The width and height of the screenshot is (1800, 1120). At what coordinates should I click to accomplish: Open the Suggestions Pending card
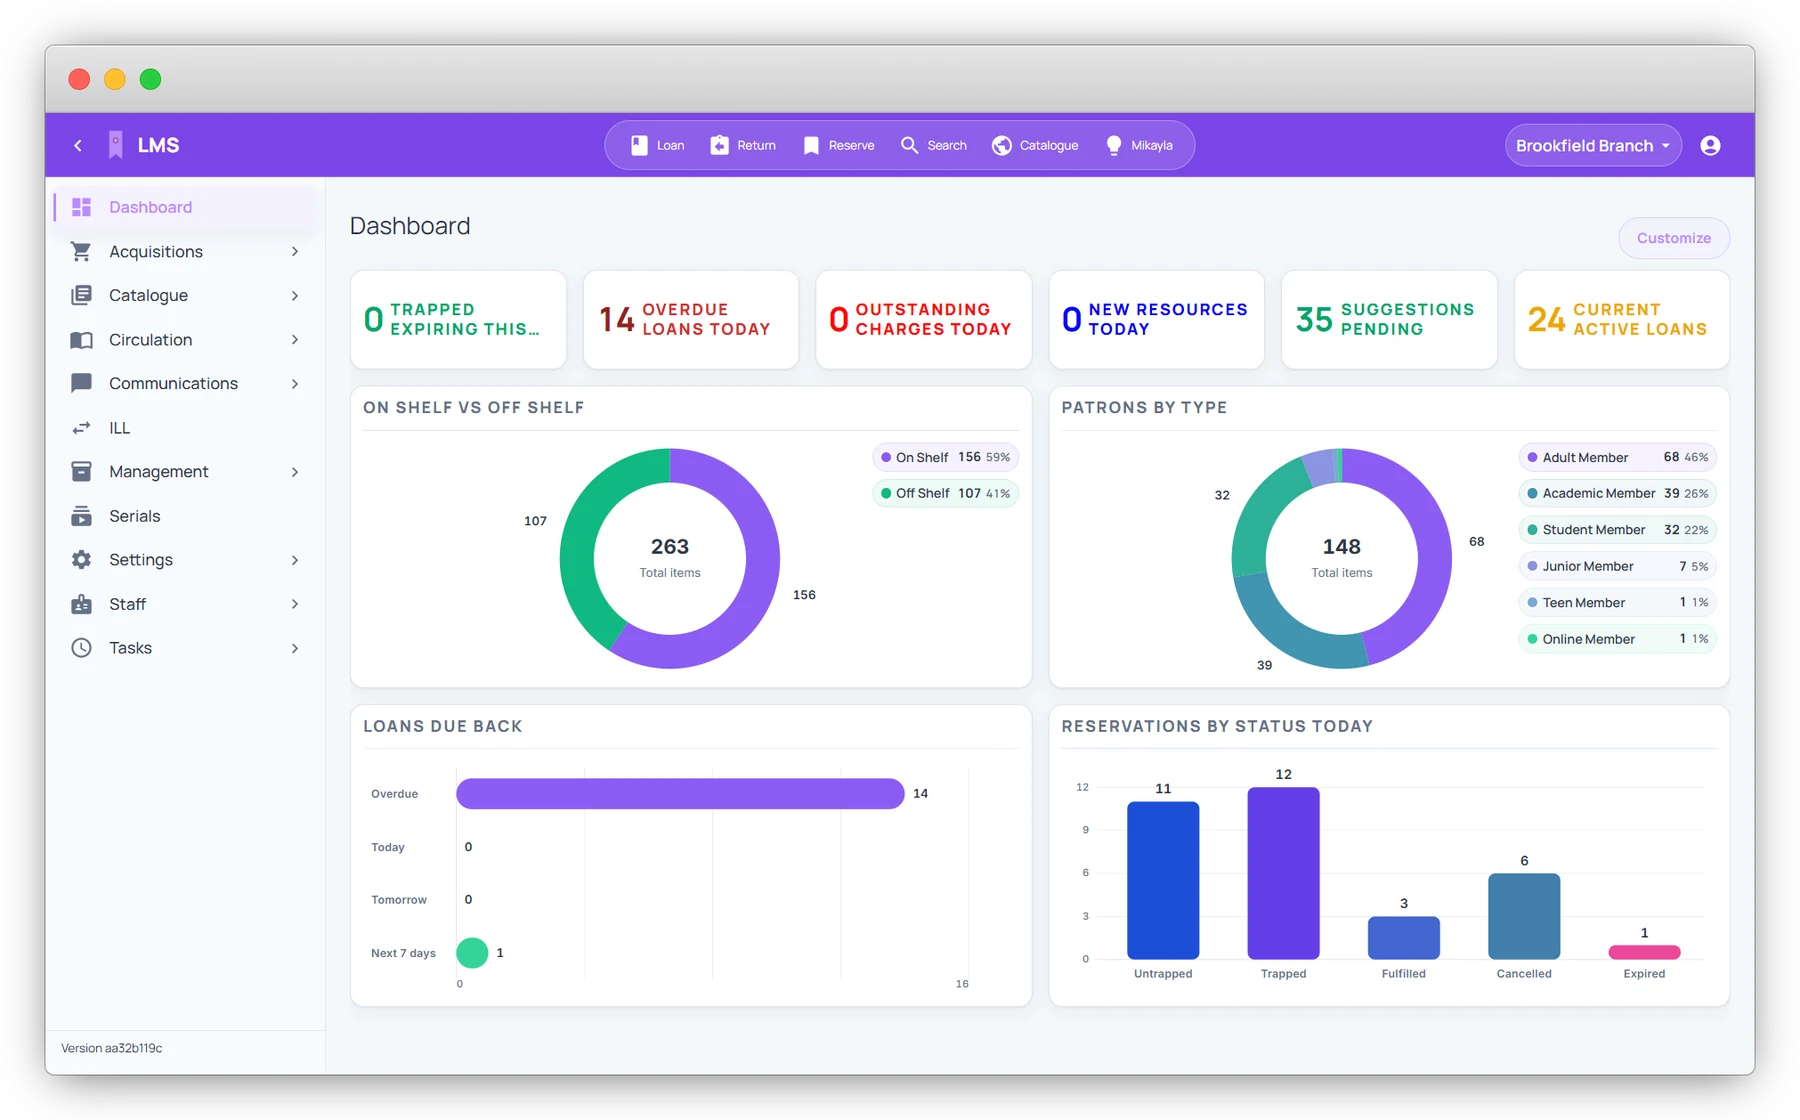coord(1389,319)
